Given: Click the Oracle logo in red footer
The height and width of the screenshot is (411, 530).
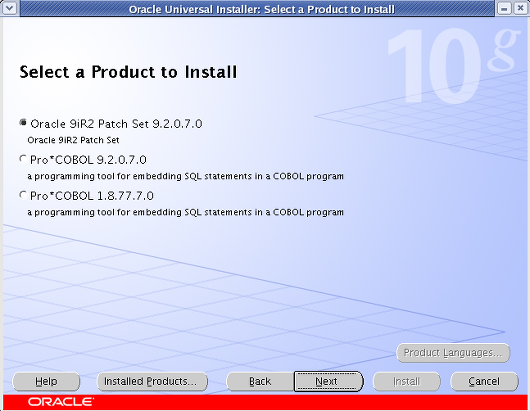Looking at the screenshot, I should [61, 402].
